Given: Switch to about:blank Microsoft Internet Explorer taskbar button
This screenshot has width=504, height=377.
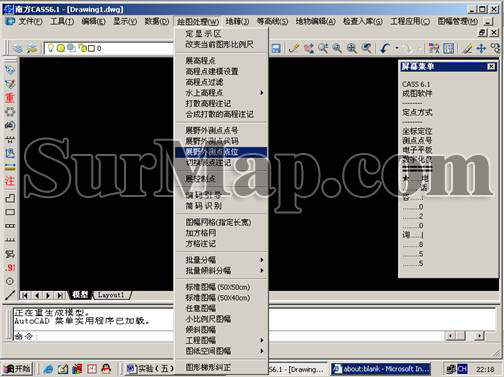Looking at the screenshot, I should pos(381,369).
